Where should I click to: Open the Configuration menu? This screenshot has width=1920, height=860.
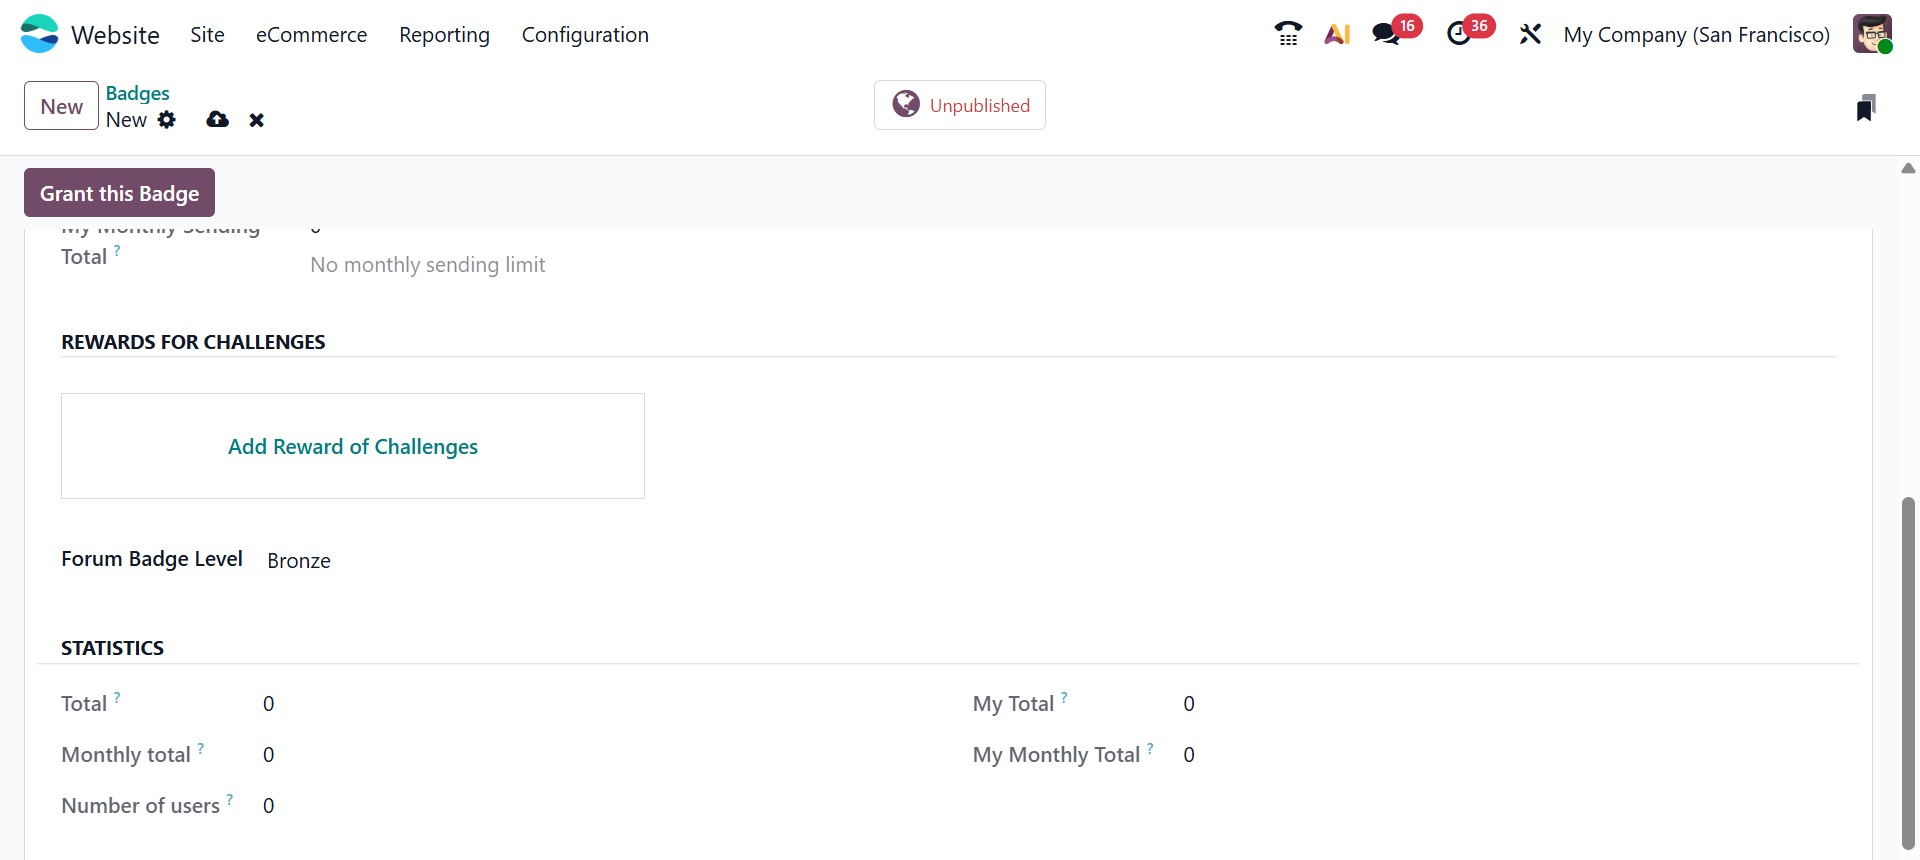tap(585, 35)
